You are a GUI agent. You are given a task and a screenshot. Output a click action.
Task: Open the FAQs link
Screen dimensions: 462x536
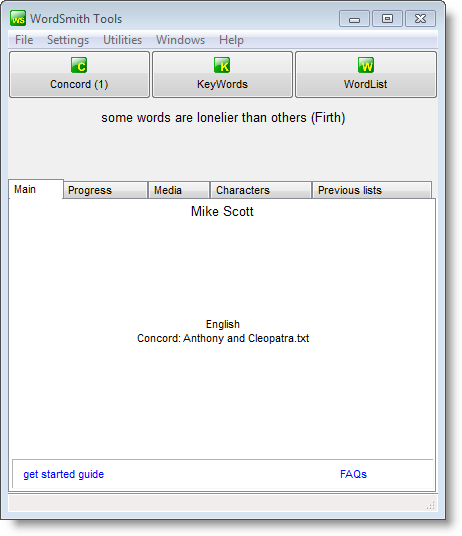coord(353,474)
